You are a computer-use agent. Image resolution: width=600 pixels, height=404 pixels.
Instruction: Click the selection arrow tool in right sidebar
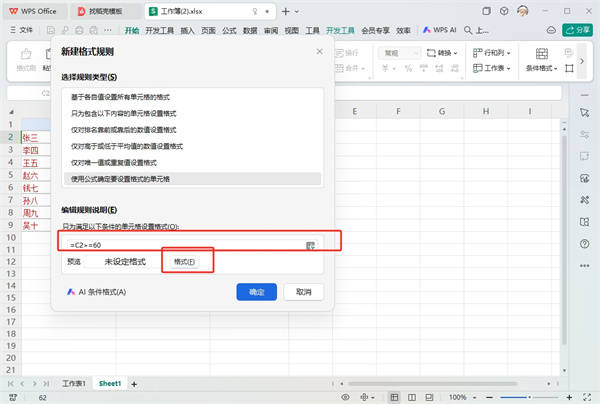(x=584, y=112)
